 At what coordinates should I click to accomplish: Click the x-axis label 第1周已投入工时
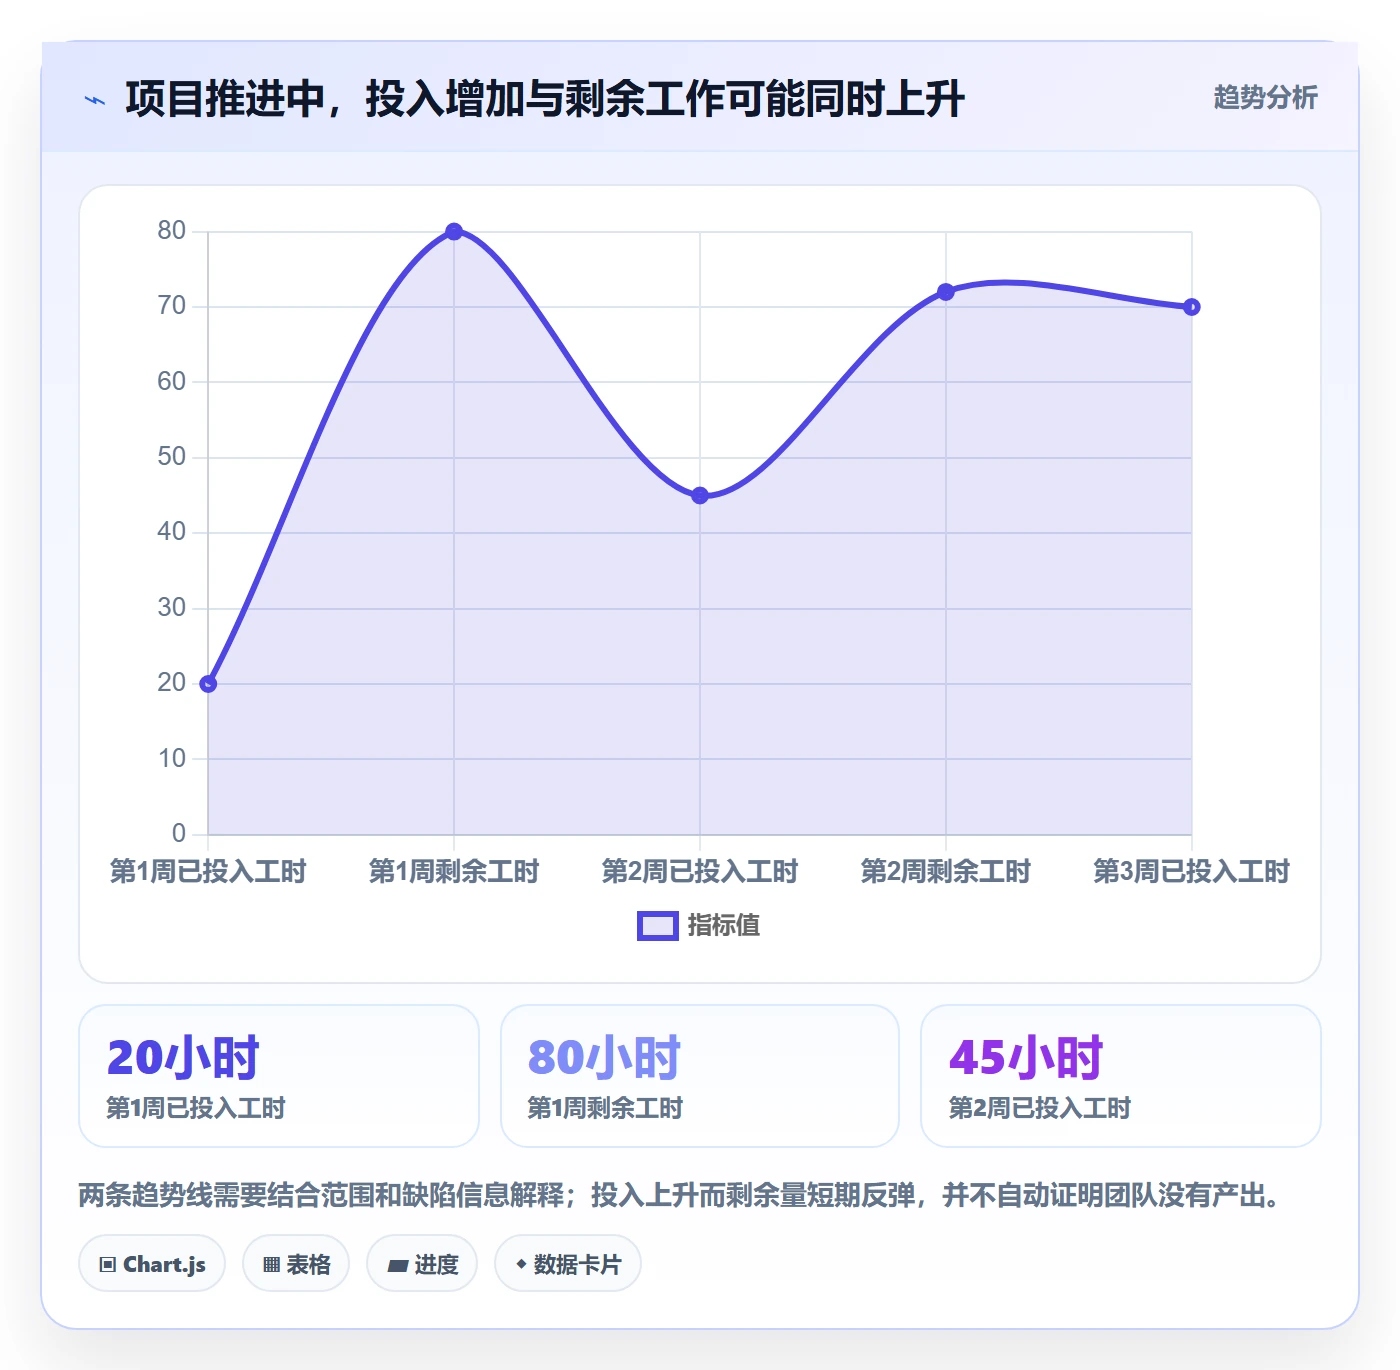click(208, 872)
